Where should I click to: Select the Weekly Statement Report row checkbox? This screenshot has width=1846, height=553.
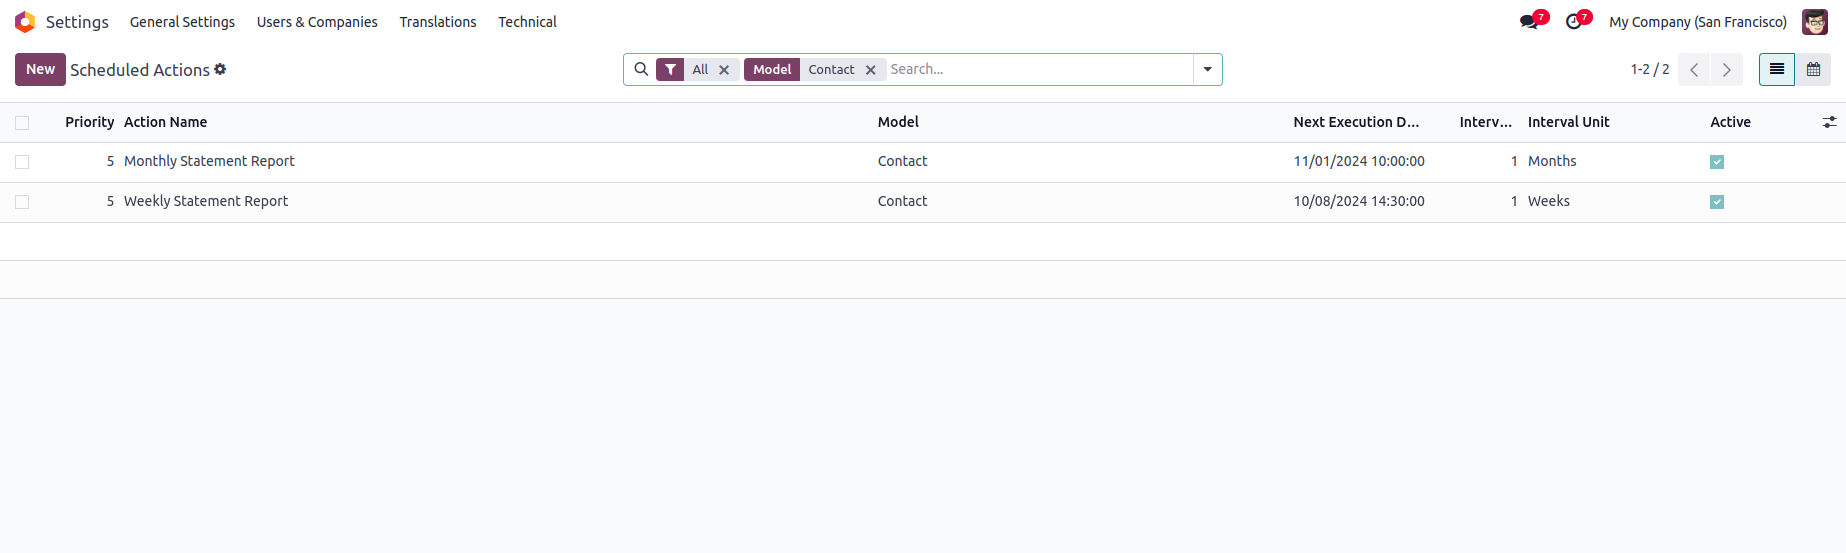click(x=22, y=202)
